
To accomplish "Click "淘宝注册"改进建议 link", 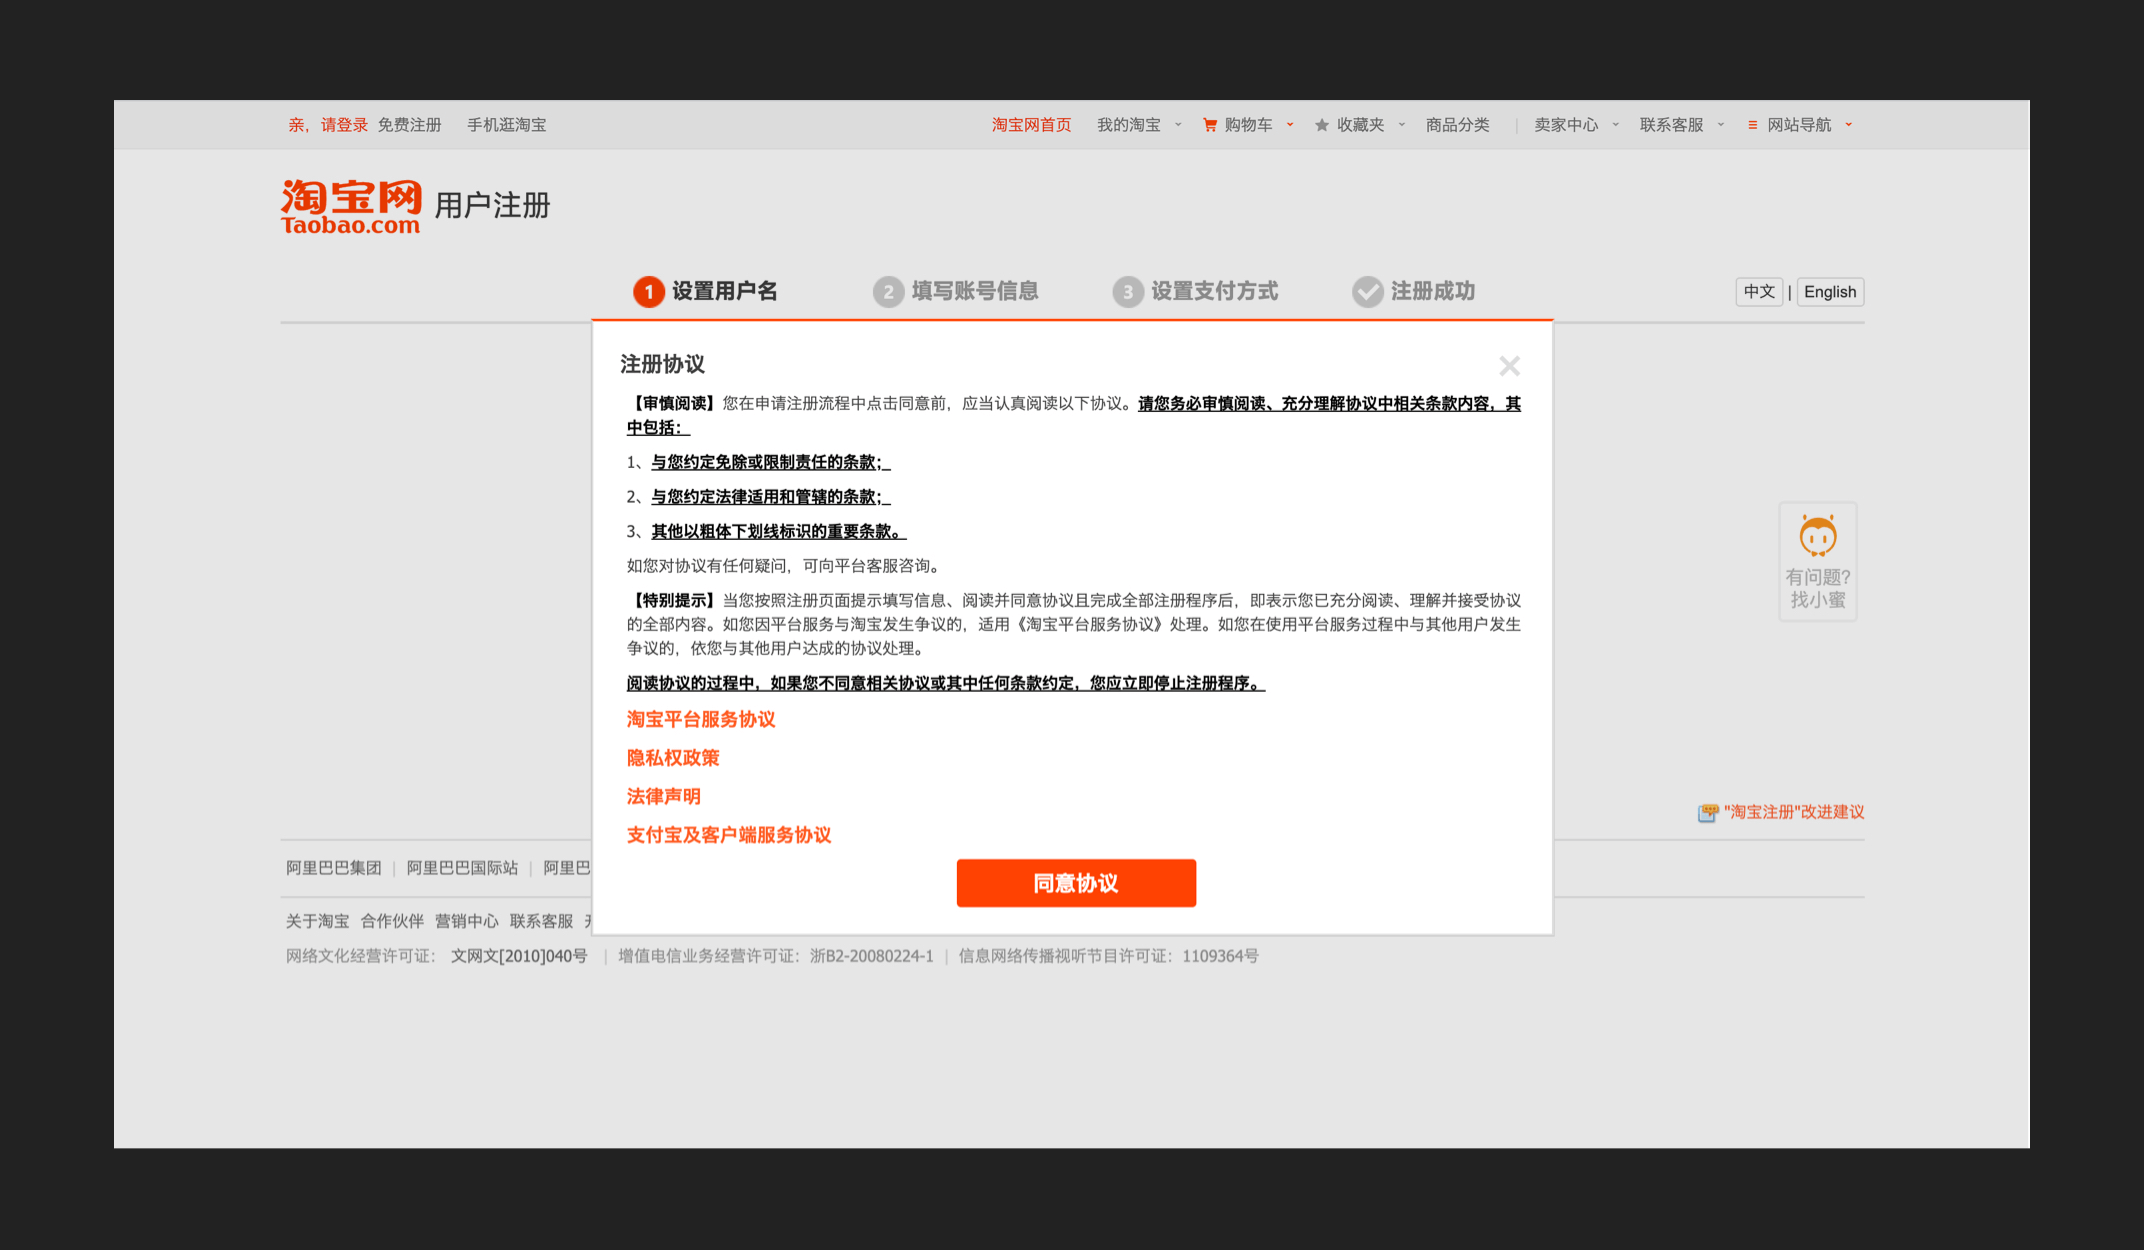I will click(1794, 812).
